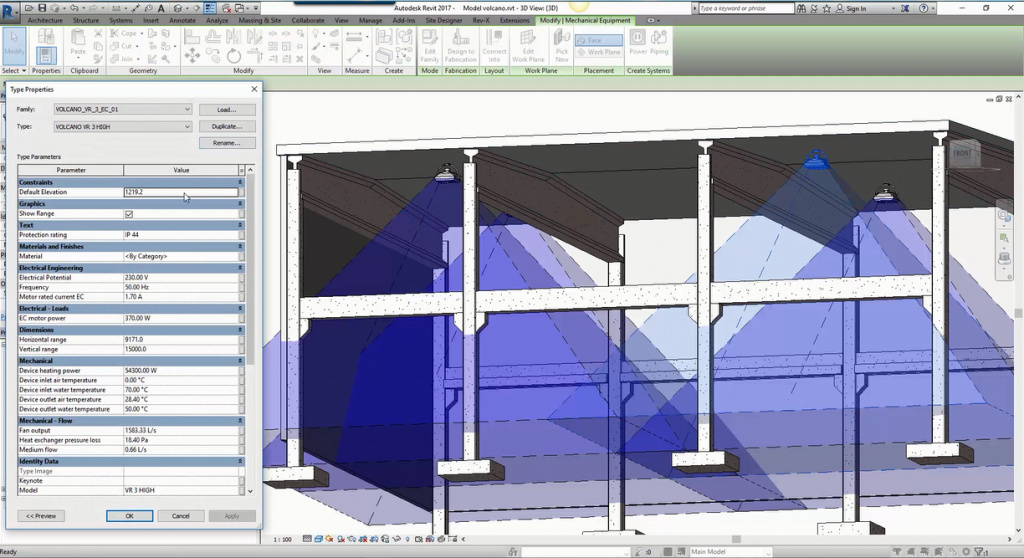
Task: Toggle the Show Range checkbox
Action: pyautogui.click(x=129, y=214)
